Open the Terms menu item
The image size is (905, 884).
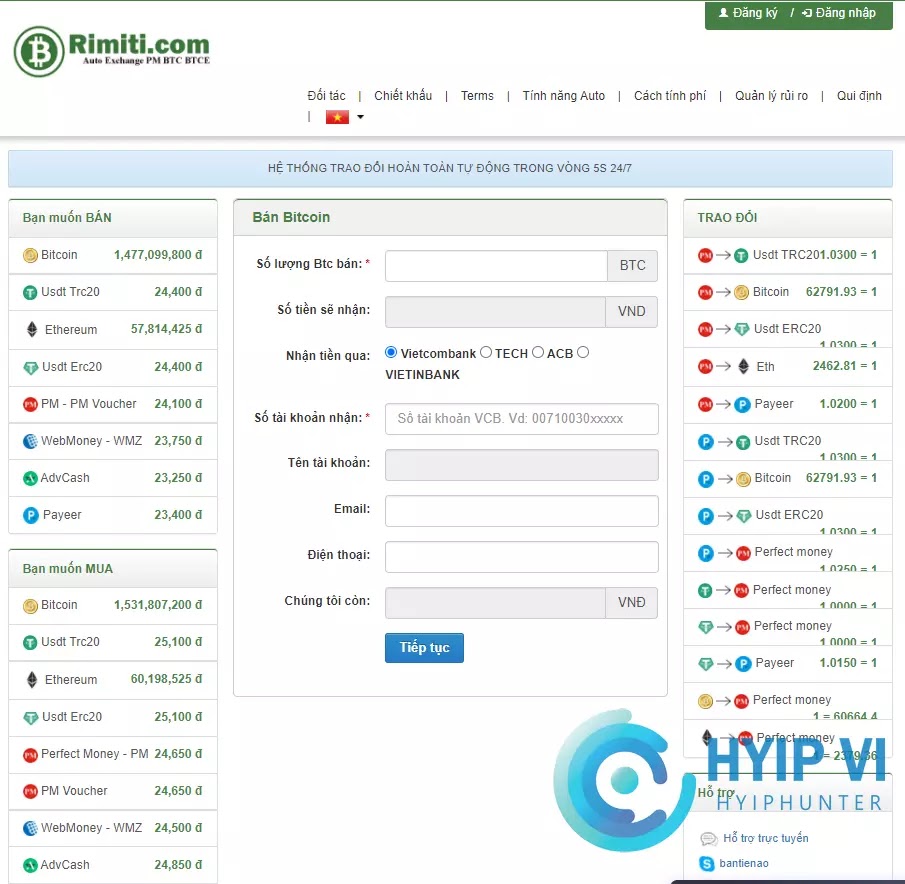tap(477, 96)
